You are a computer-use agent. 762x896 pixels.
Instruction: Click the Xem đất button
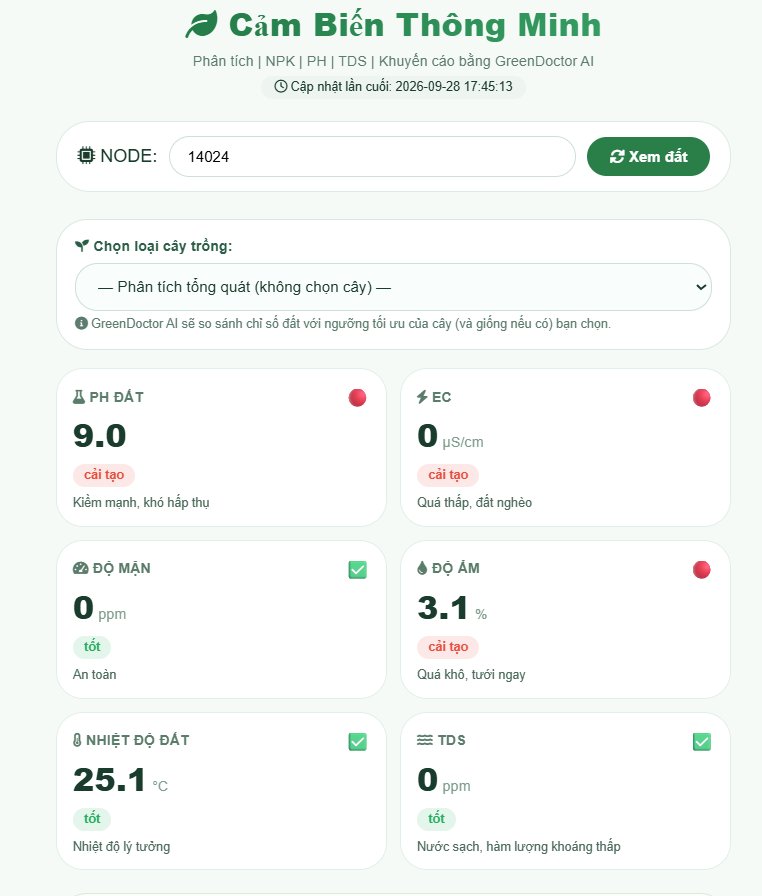[x=648, y=157]
